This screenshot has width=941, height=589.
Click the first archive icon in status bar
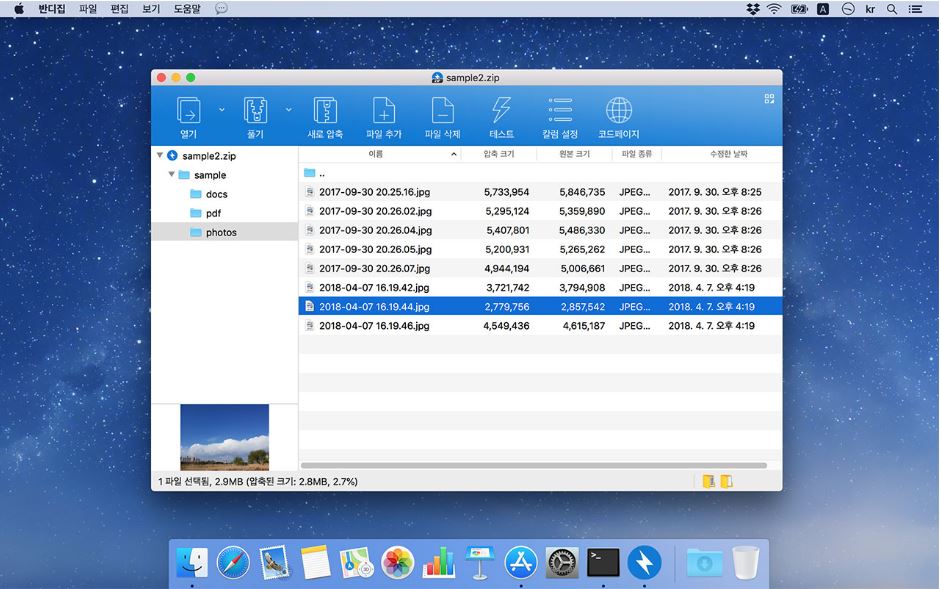(709, 482)
